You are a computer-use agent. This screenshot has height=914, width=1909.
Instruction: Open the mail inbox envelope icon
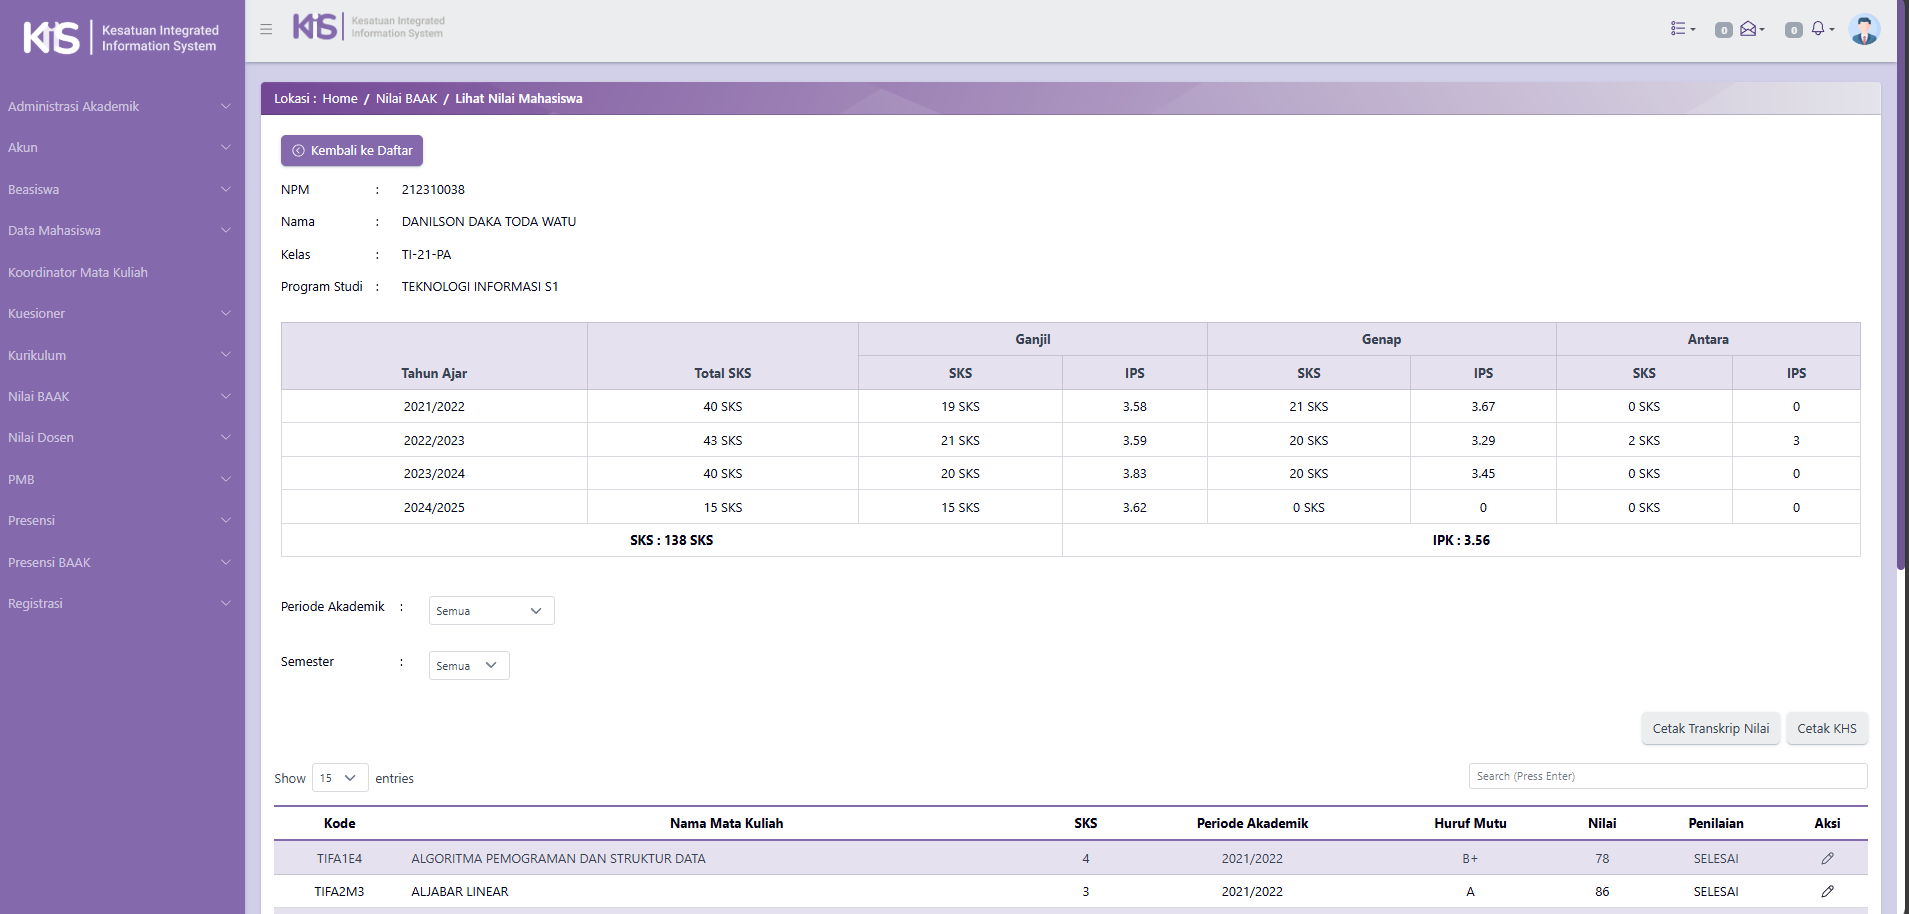point(1750,29)
